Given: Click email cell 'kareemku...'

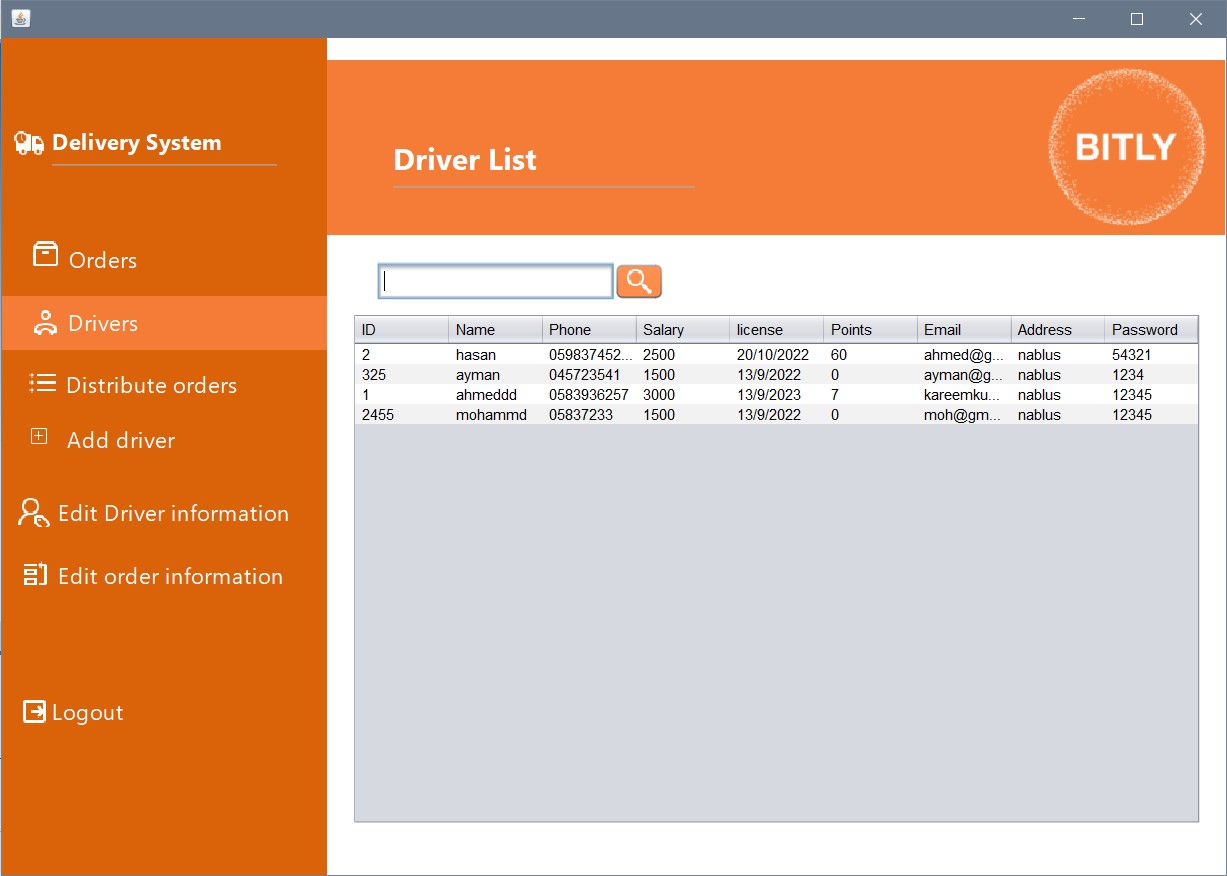Looking at the screenshot, I should tap(964, 395).
